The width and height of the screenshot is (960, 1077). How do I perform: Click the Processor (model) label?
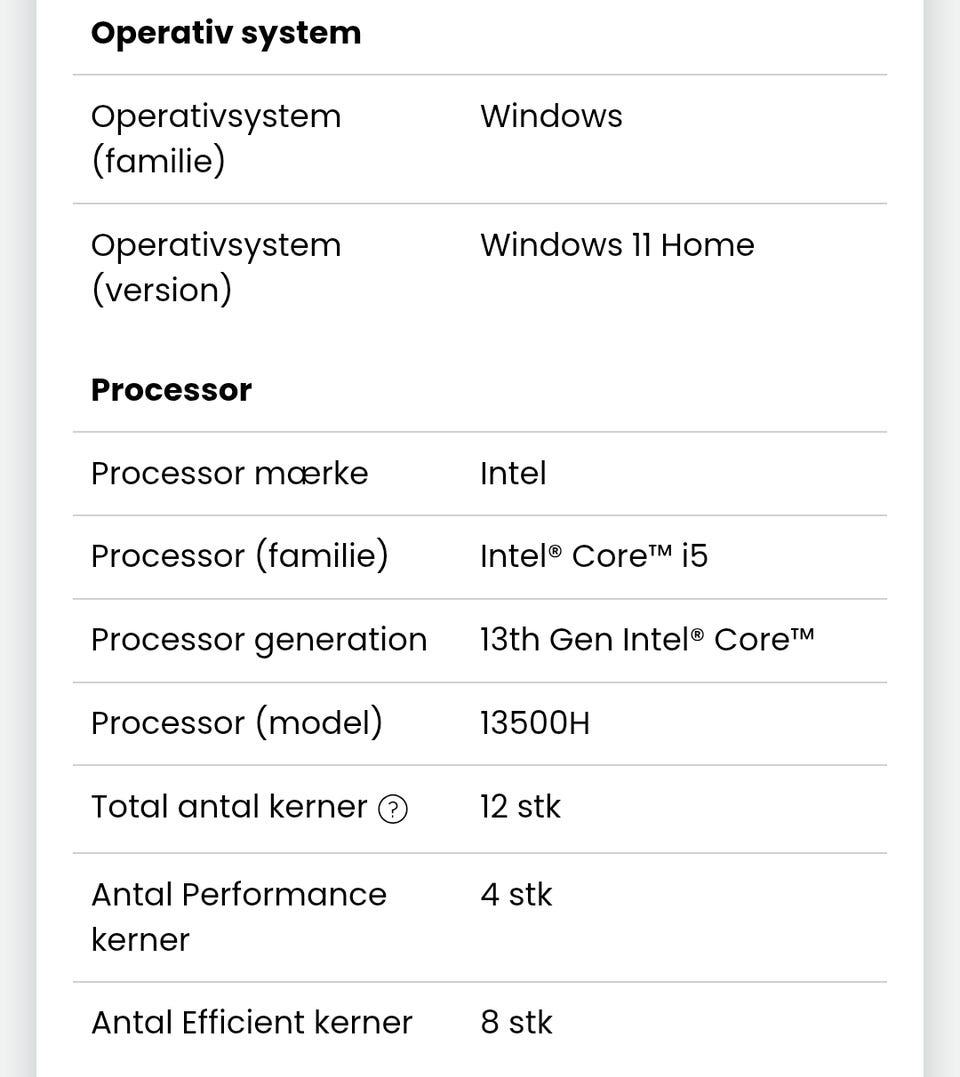pos(236,723)
